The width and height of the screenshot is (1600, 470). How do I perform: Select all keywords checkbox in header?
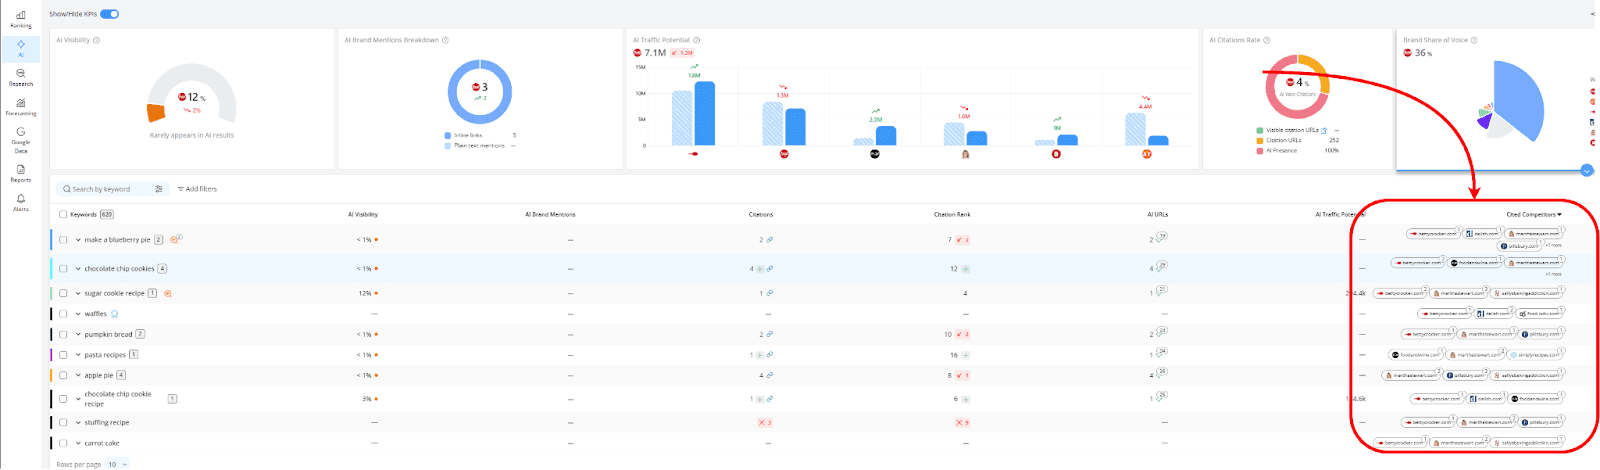pyautogui.click(x=63, y=214)
